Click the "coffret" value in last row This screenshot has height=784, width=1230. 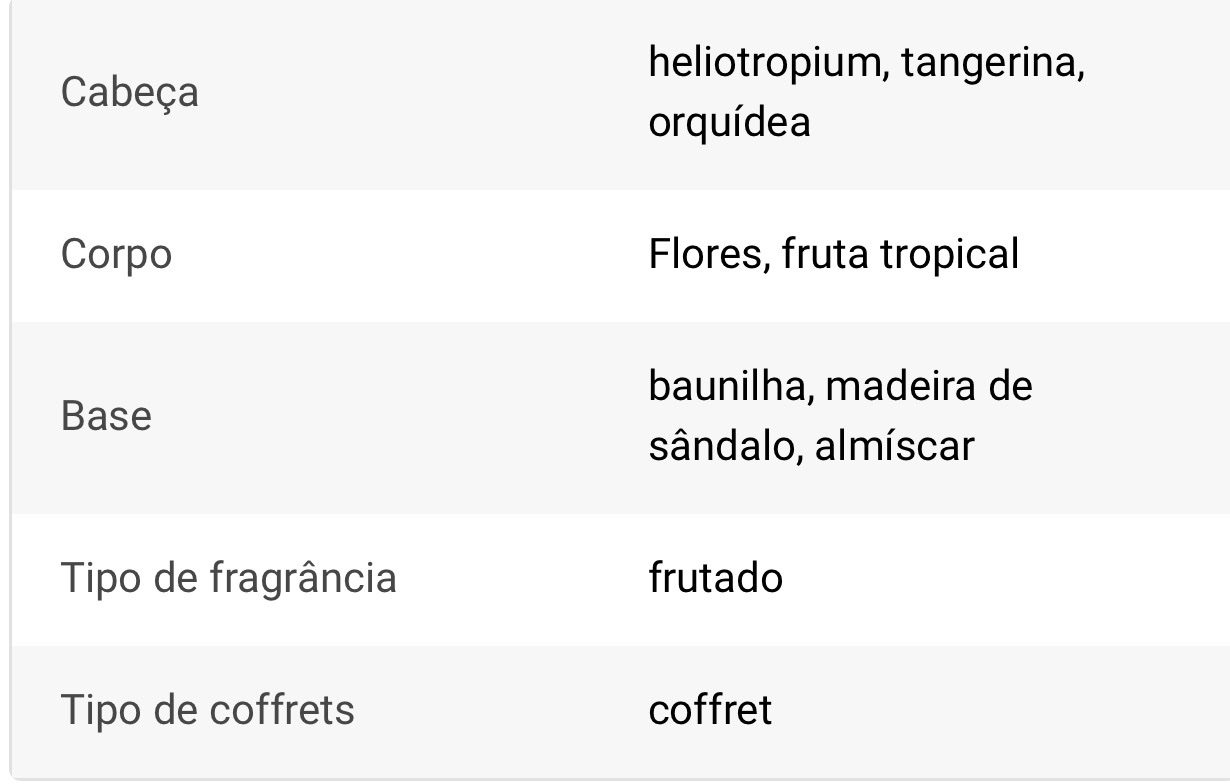click(710, 710)
